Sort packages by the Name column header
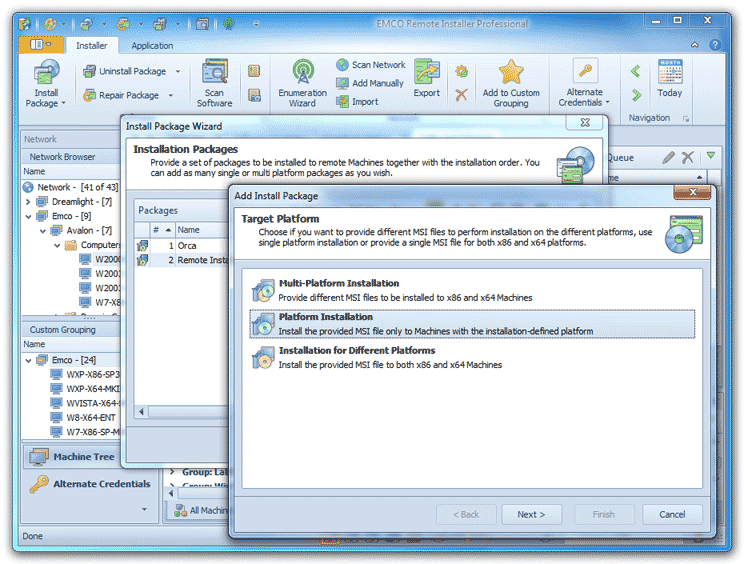The height and width of the screenshot is (564, 744). click(x=202, y=230)
